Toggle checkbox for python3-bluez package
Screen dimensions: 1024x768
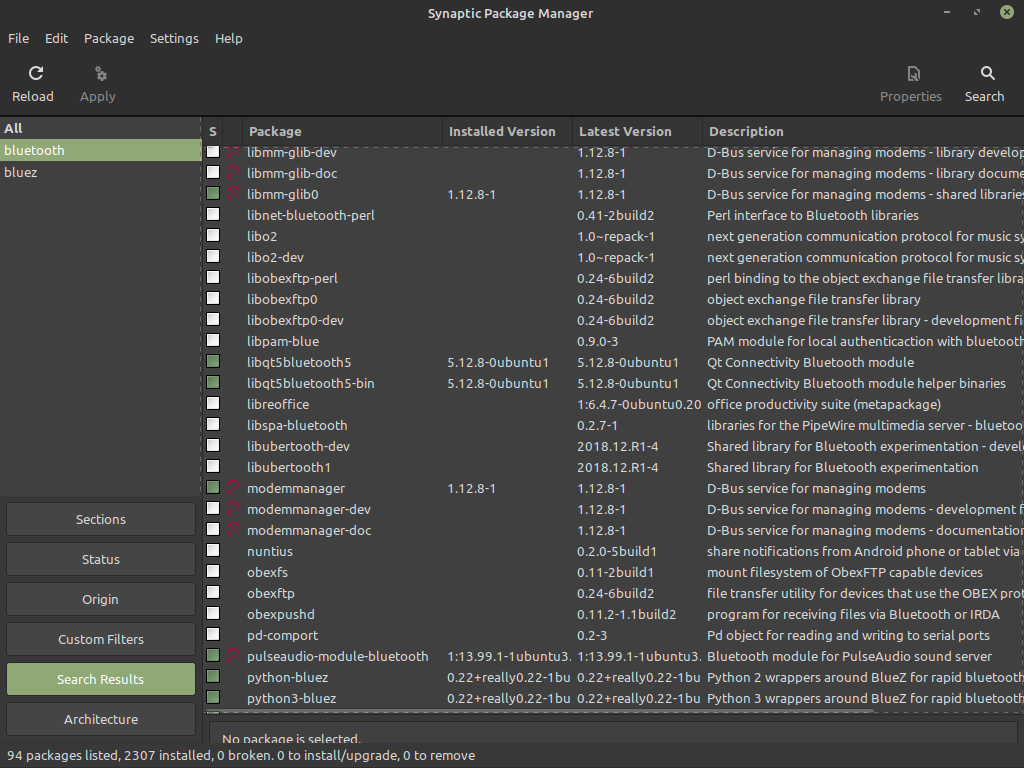[x=213, y=698]
